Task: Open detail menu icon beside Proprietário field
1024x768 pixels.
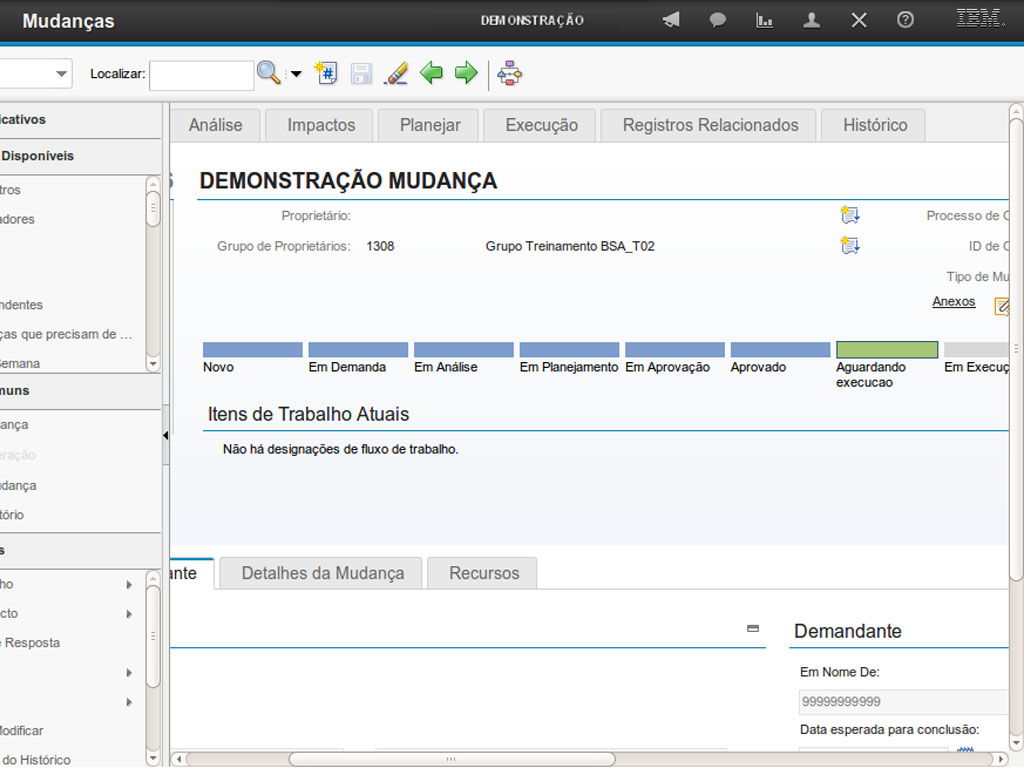Action: tap(850, 215)
